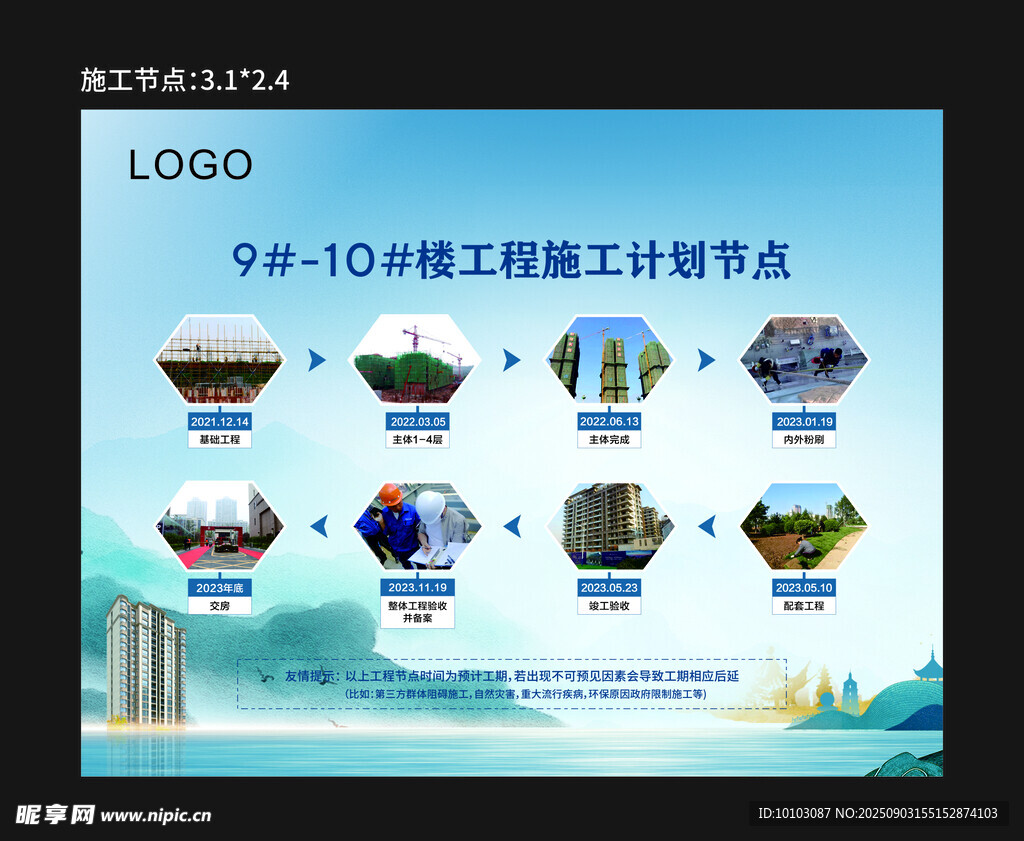Select the 交房 red carpet hexagon photo
Viewport: 1024px width, 841px height.
pos(220,526)
